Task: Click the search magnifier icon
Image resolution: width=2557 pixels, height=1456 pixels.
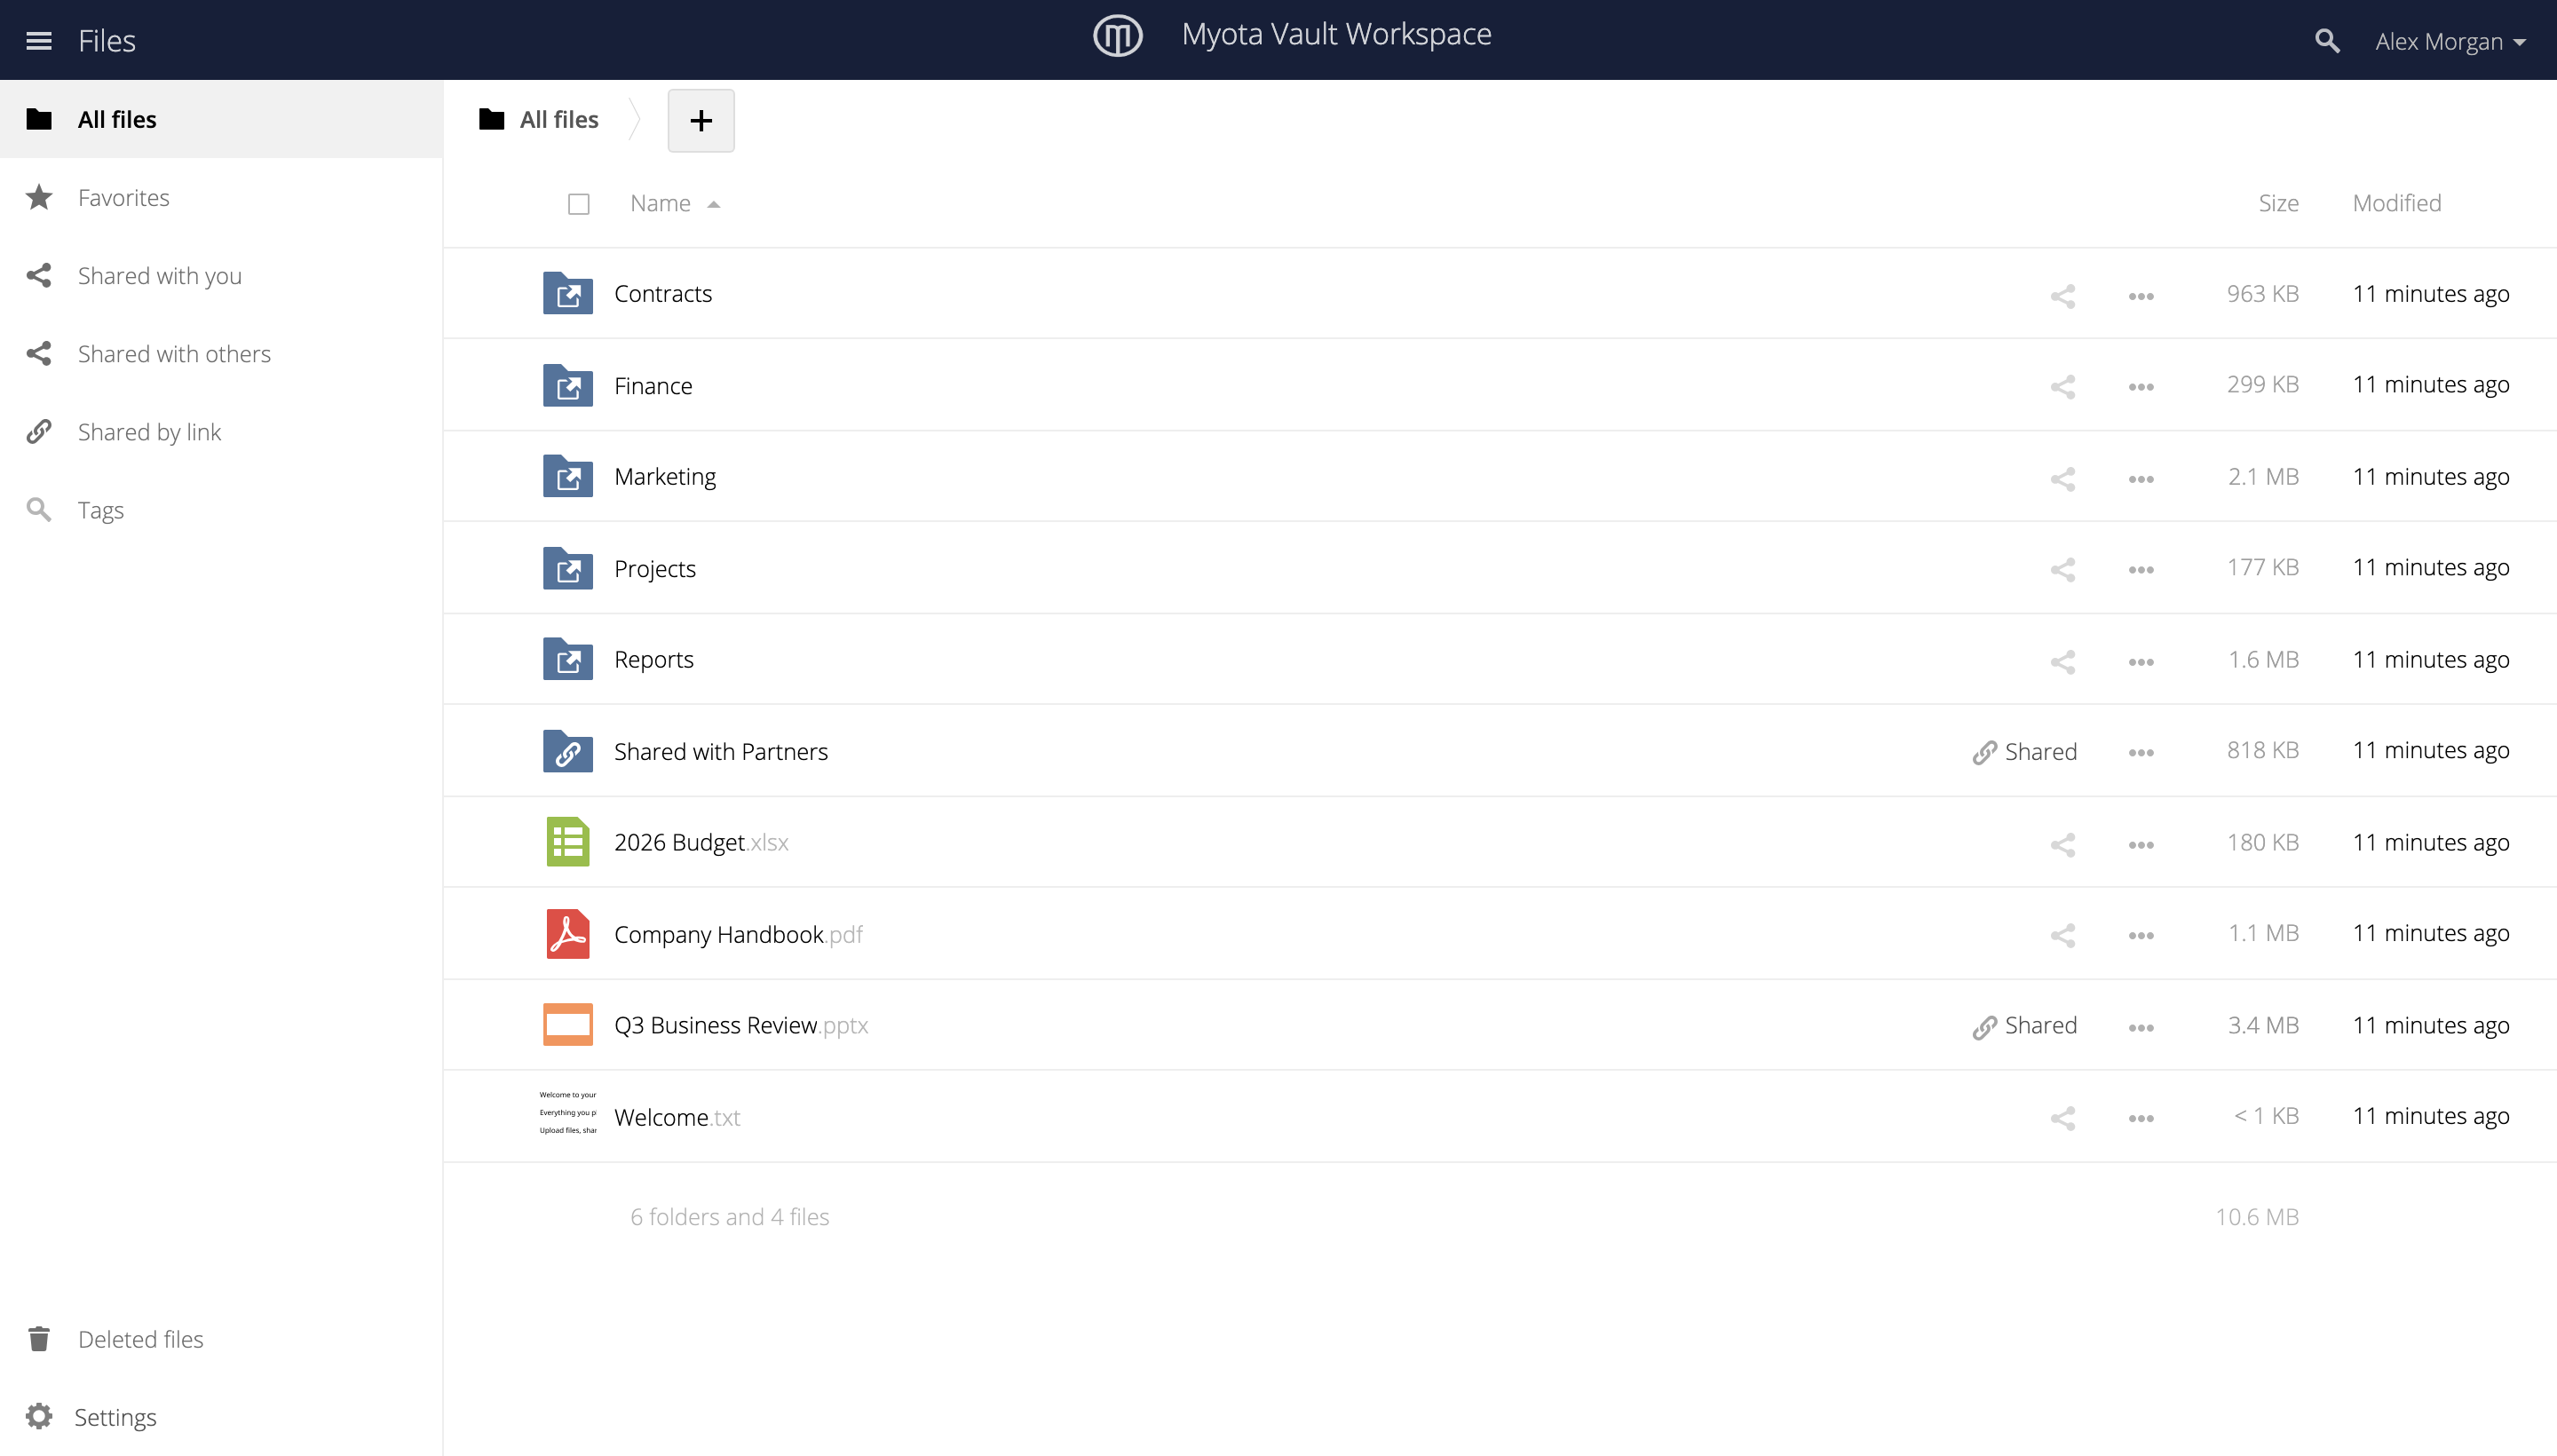Action: [x=2326, y=41]
